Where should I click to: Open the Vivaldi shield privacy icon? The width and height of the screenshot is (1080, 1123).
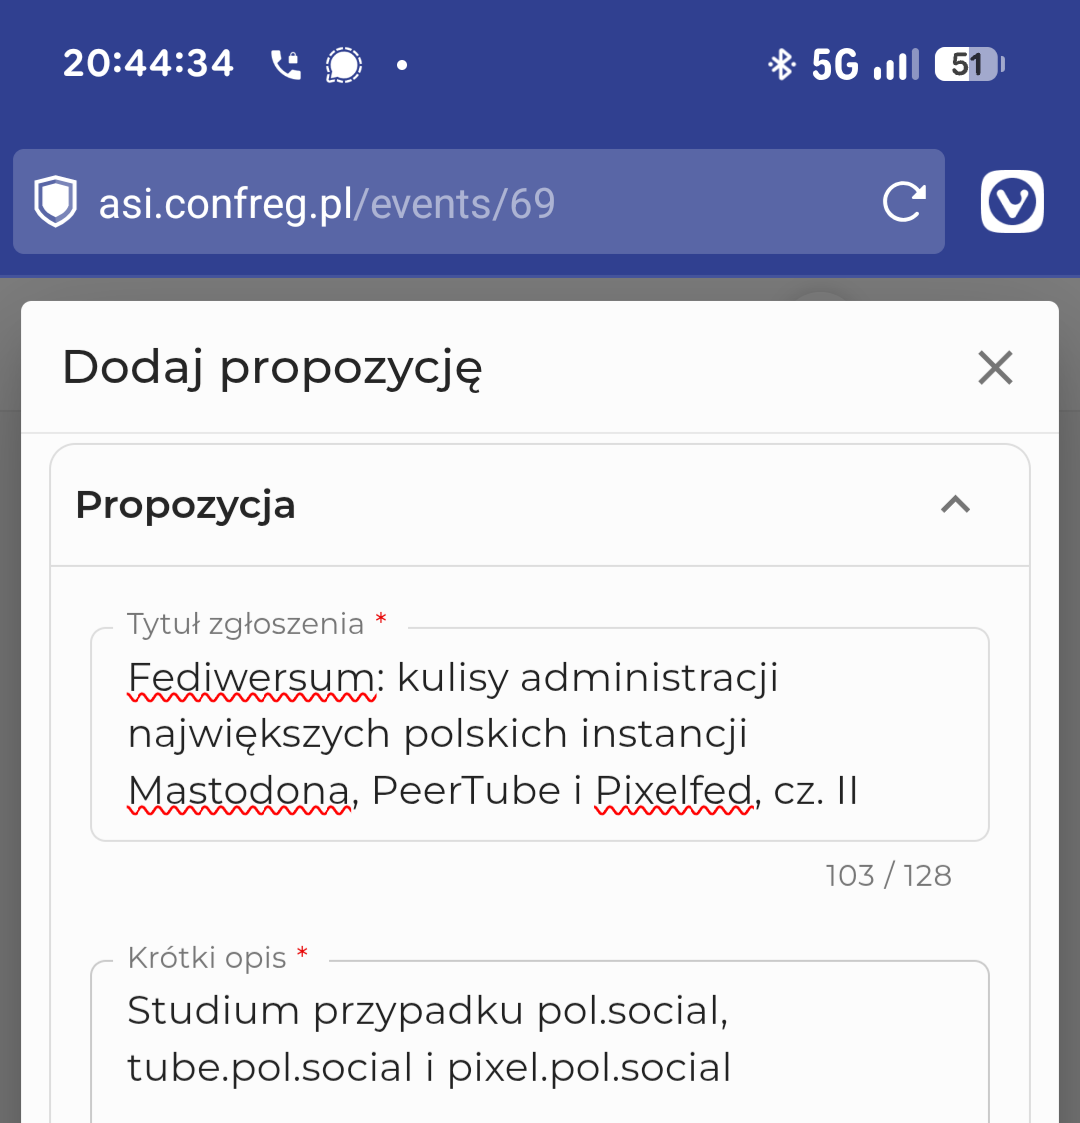coord(55,201)
